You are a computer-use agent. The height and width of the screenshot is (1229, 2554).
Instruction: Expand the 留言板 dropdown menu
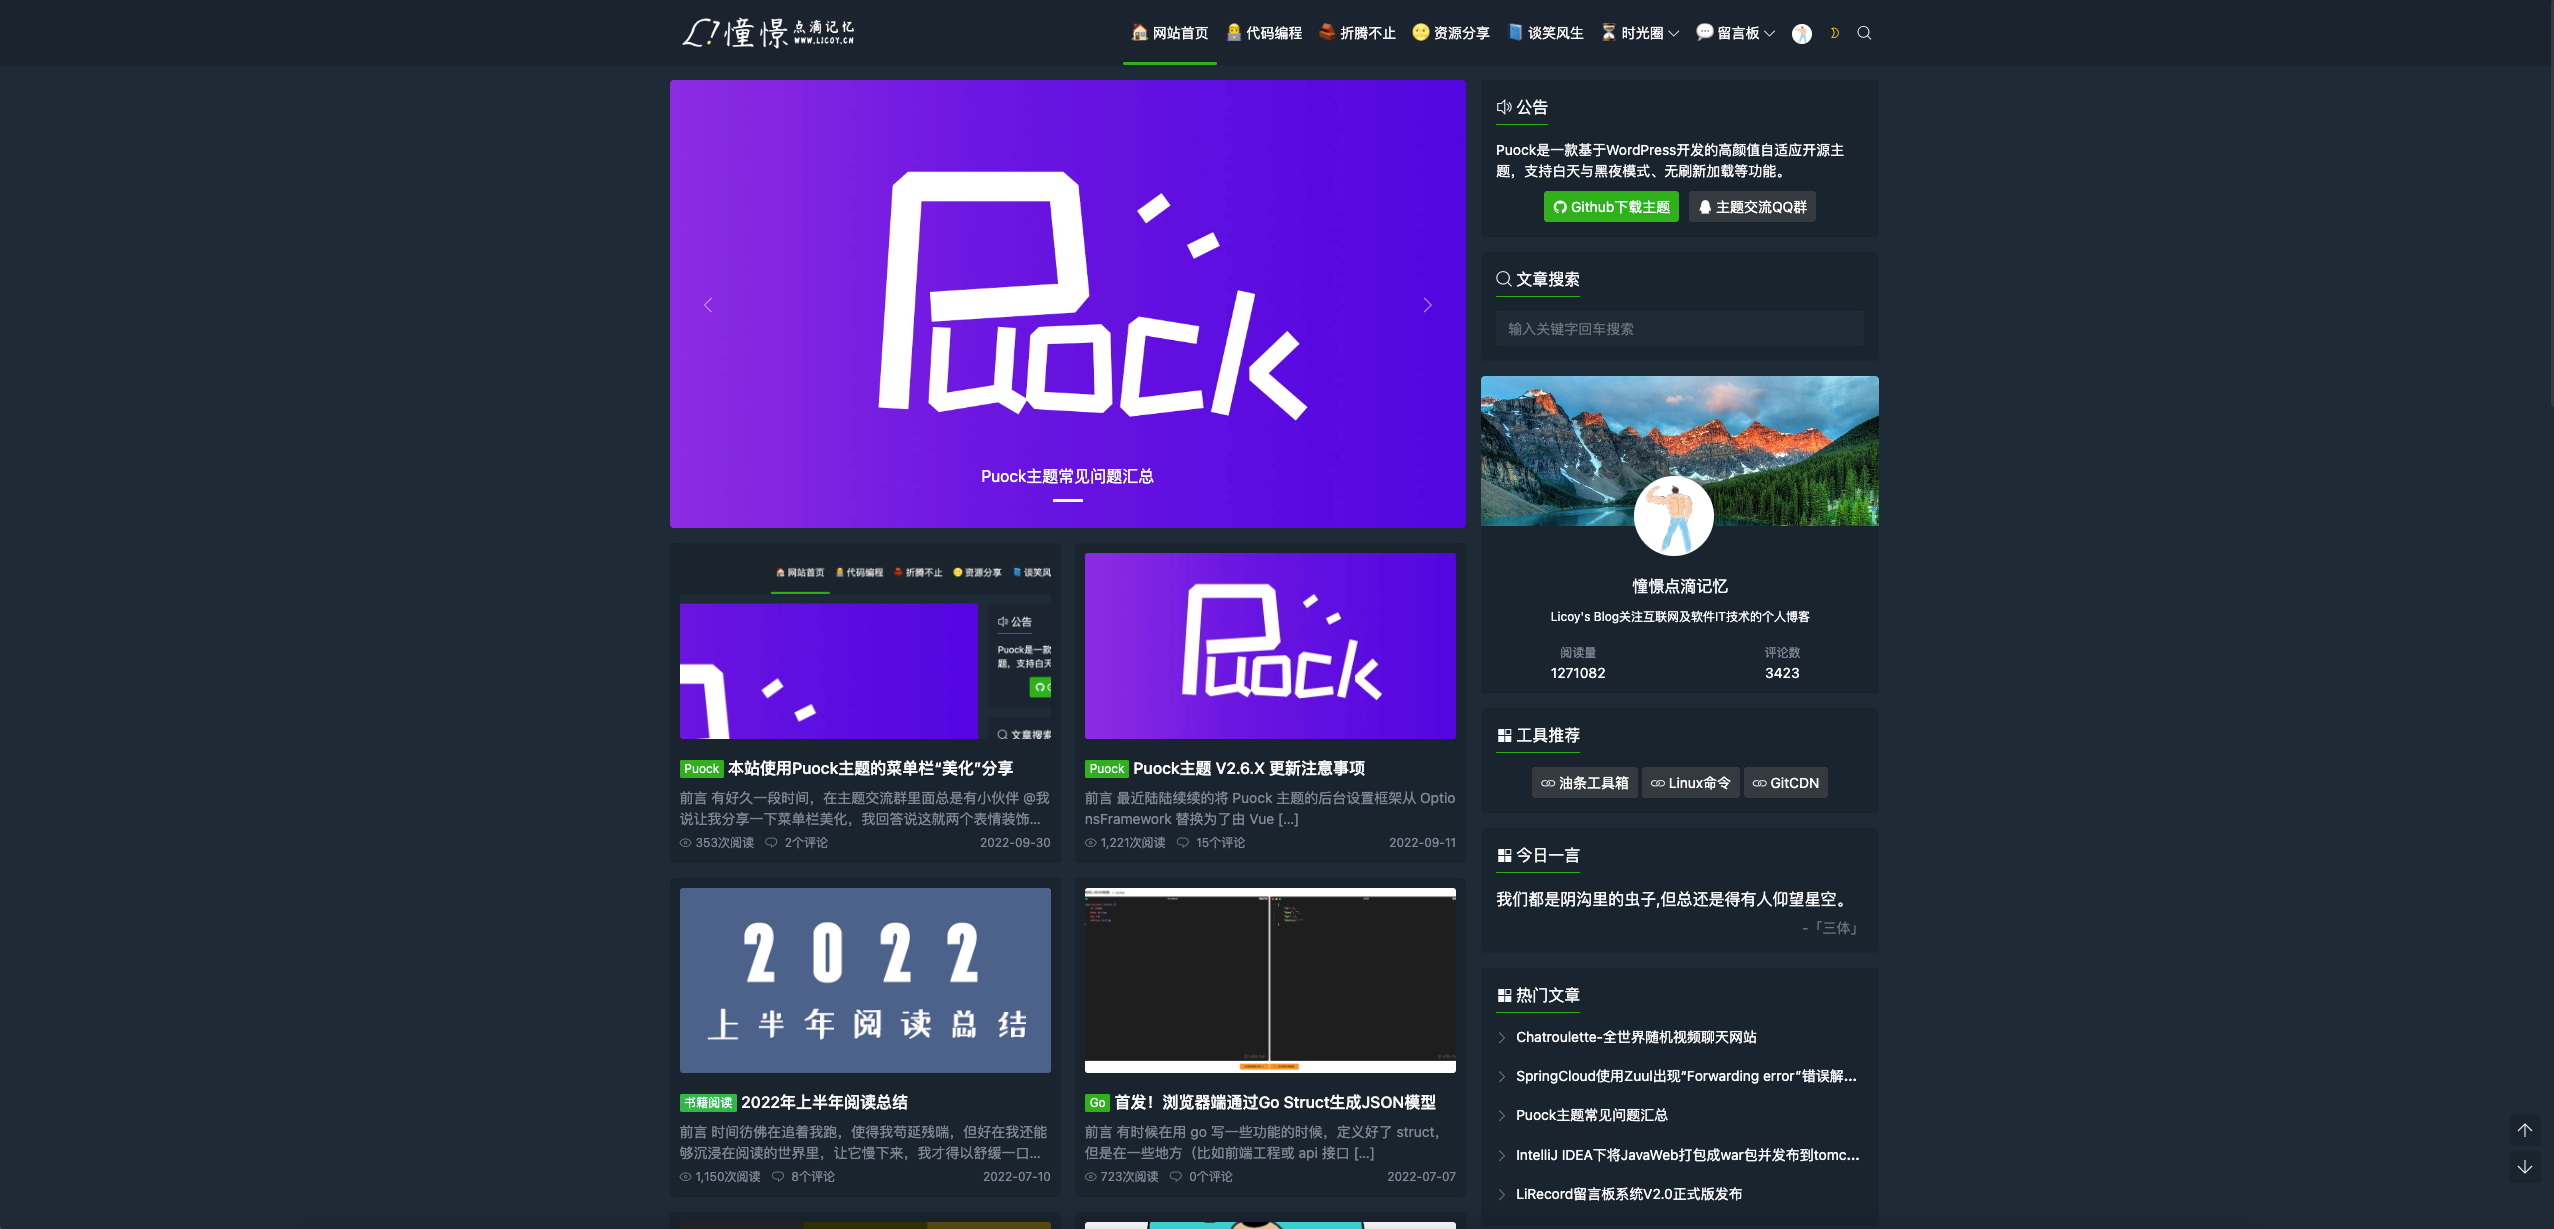1736,33
